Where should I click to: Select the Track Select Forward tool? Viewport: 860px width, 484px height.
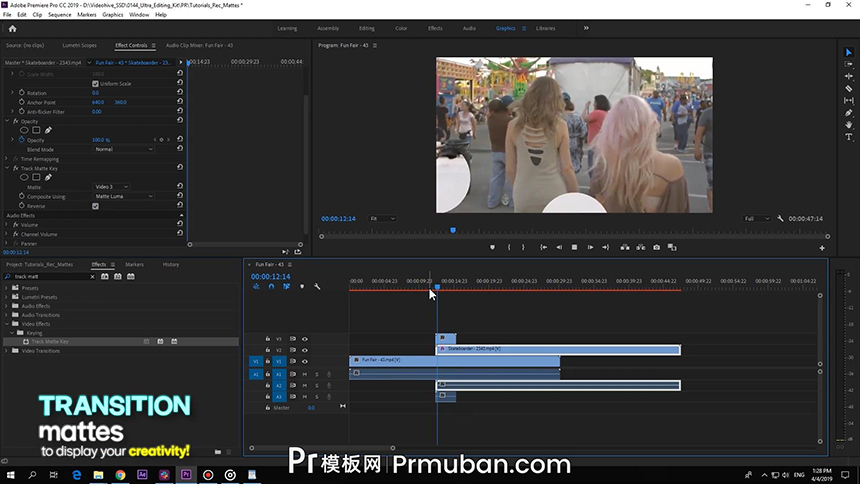click(848, 64)
